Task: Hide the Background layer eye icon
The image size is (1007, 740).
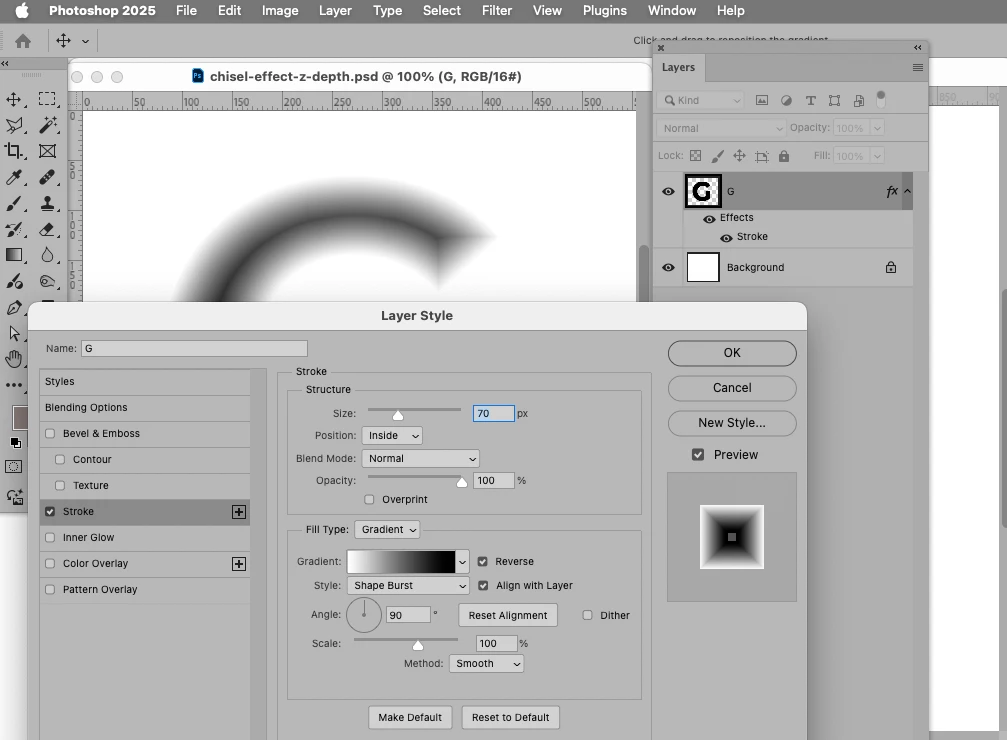Action: tap(669, 267)
